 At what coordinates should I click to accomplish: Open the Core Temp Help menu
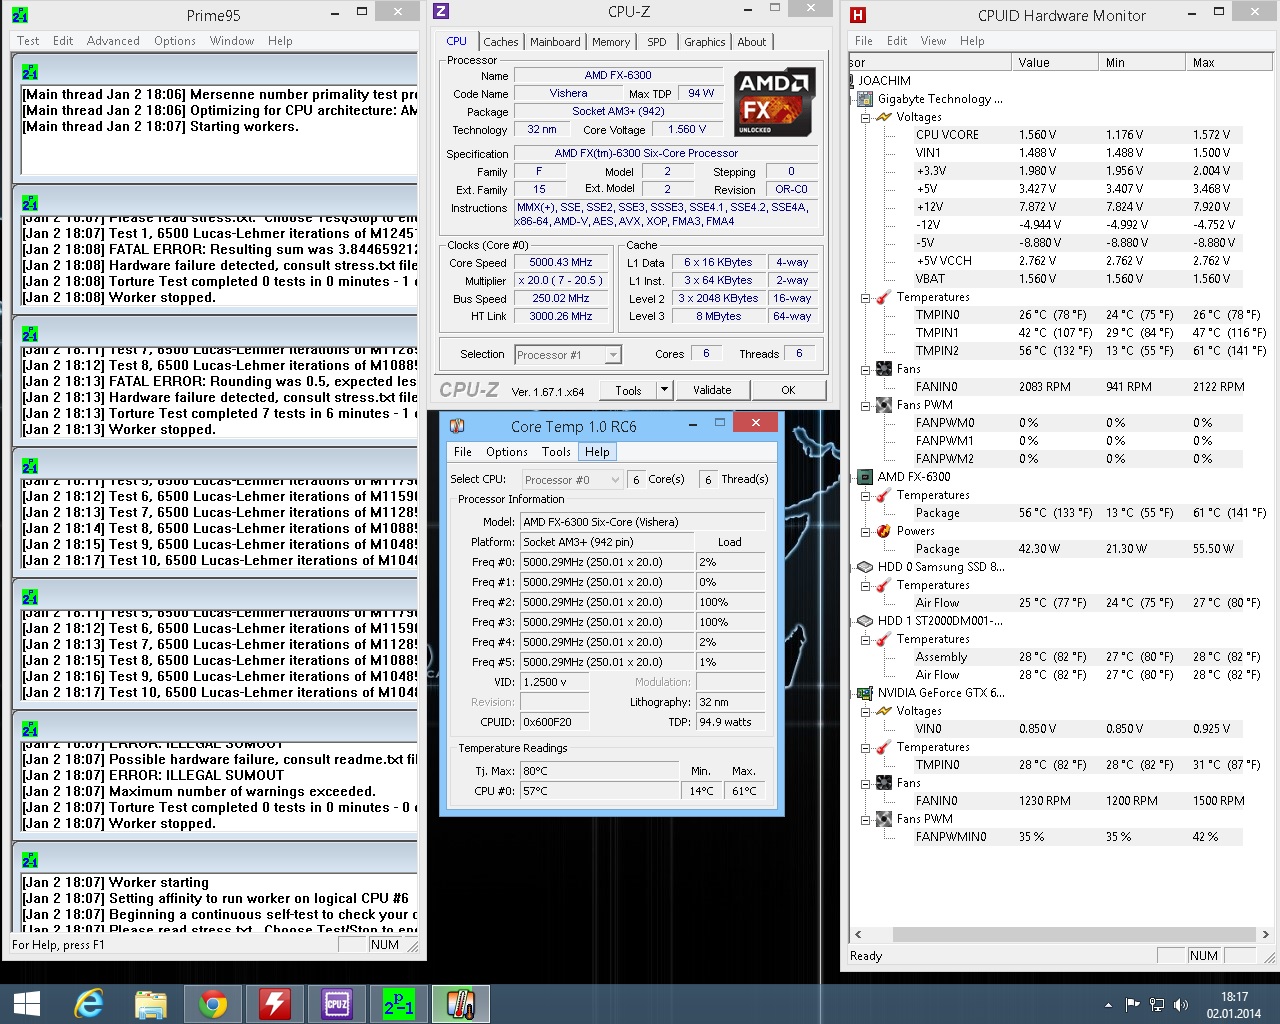click(x=597, y=452)
